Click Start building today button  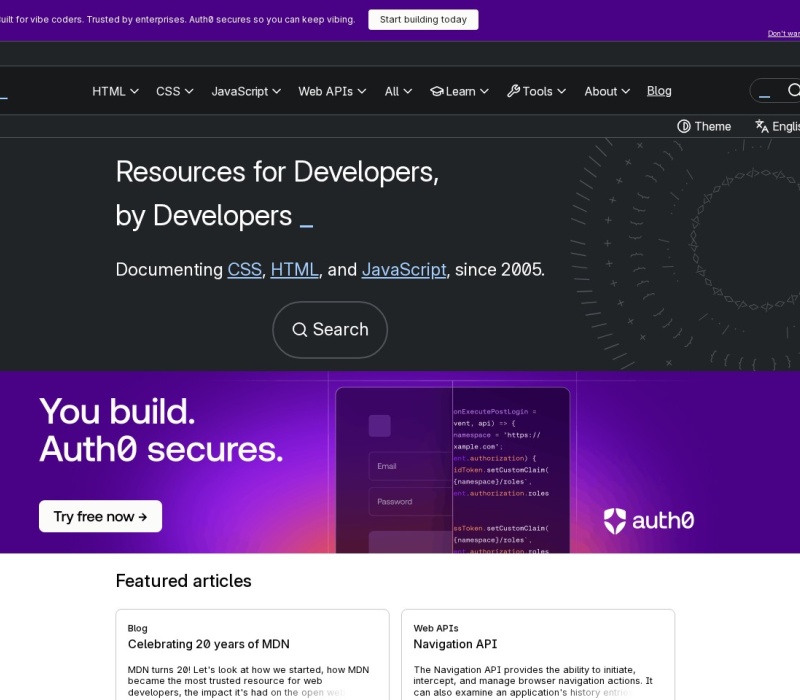click(x=423, y=19)
